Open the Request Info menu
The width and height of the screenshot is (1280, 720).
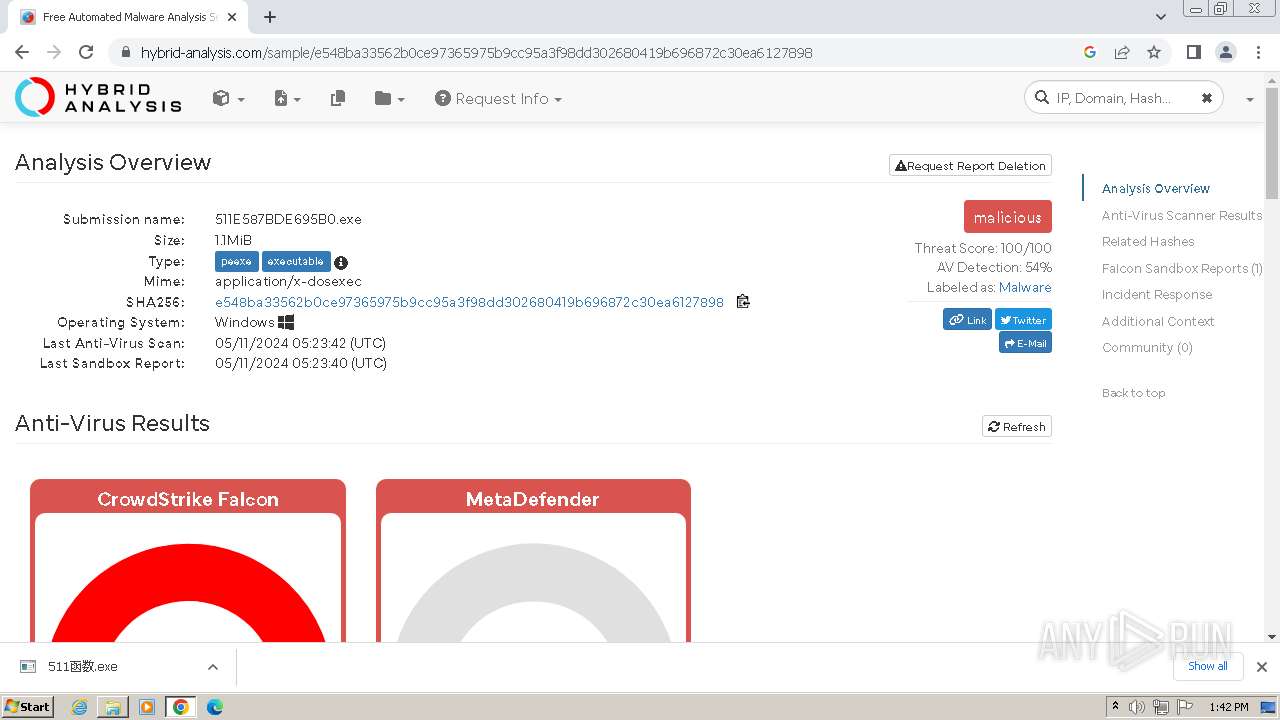498,98
